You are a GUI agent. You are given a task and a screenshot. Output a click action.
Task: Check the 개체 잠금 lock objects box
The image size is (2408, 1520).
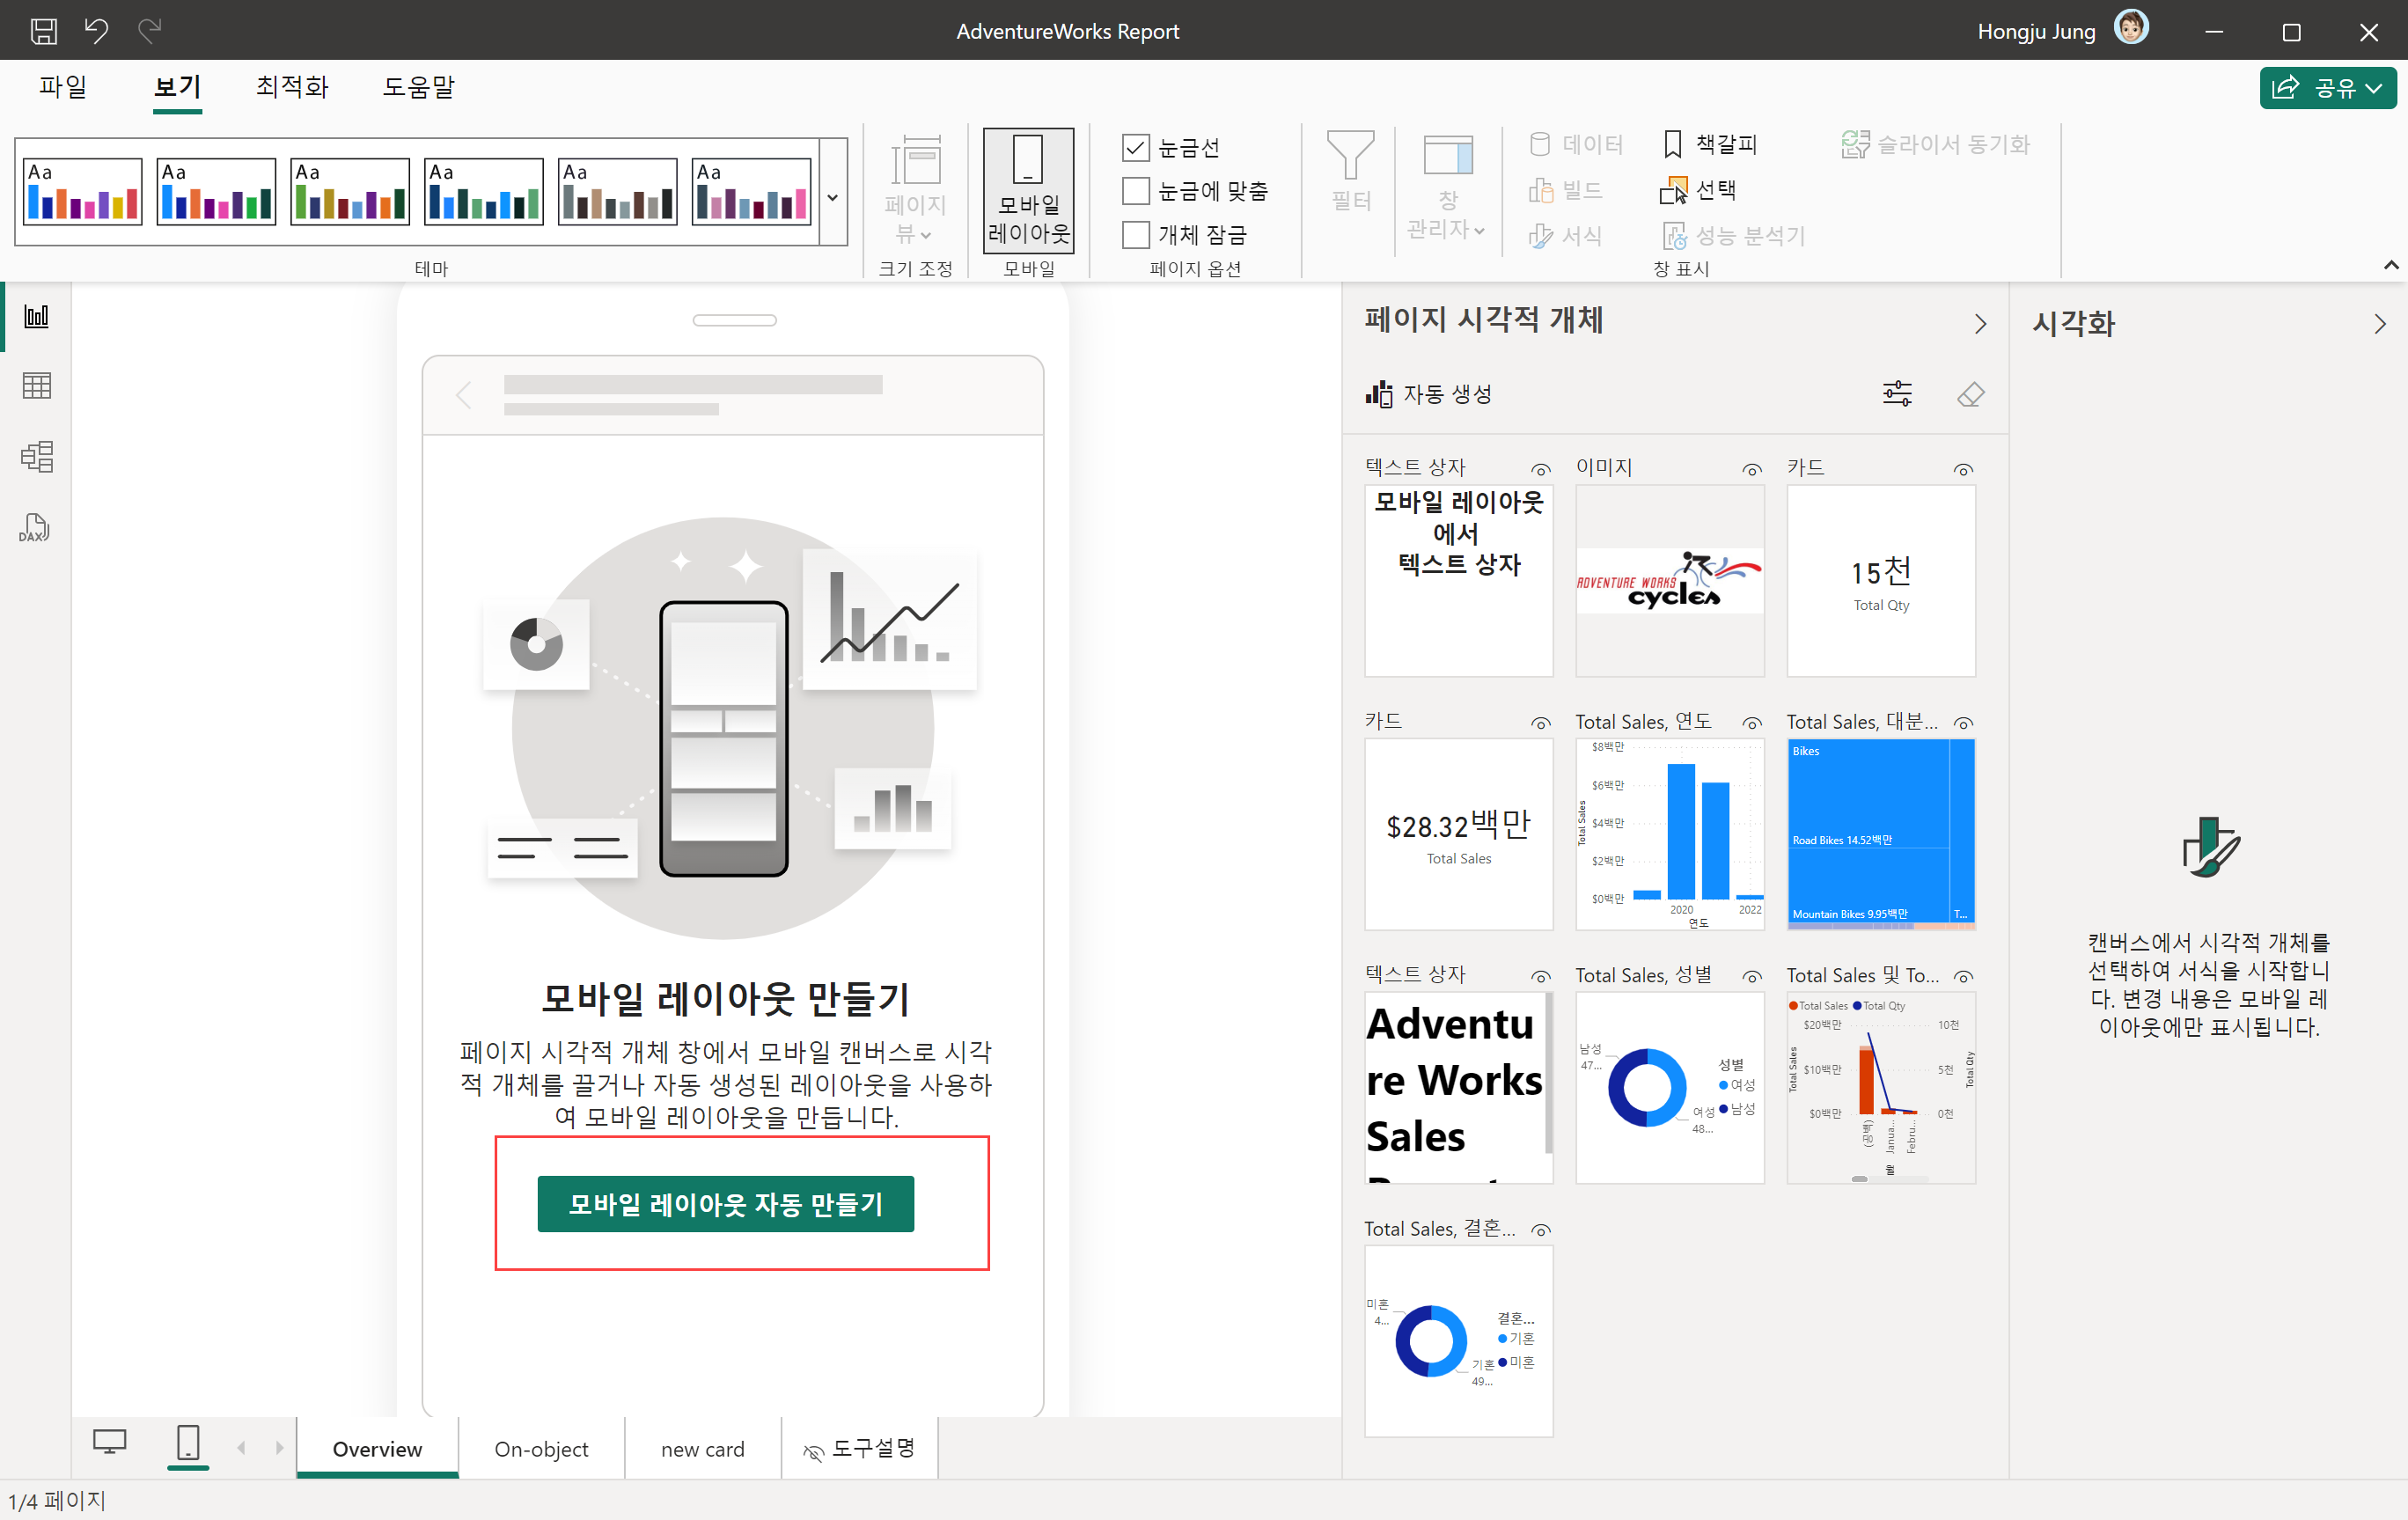1135,235
